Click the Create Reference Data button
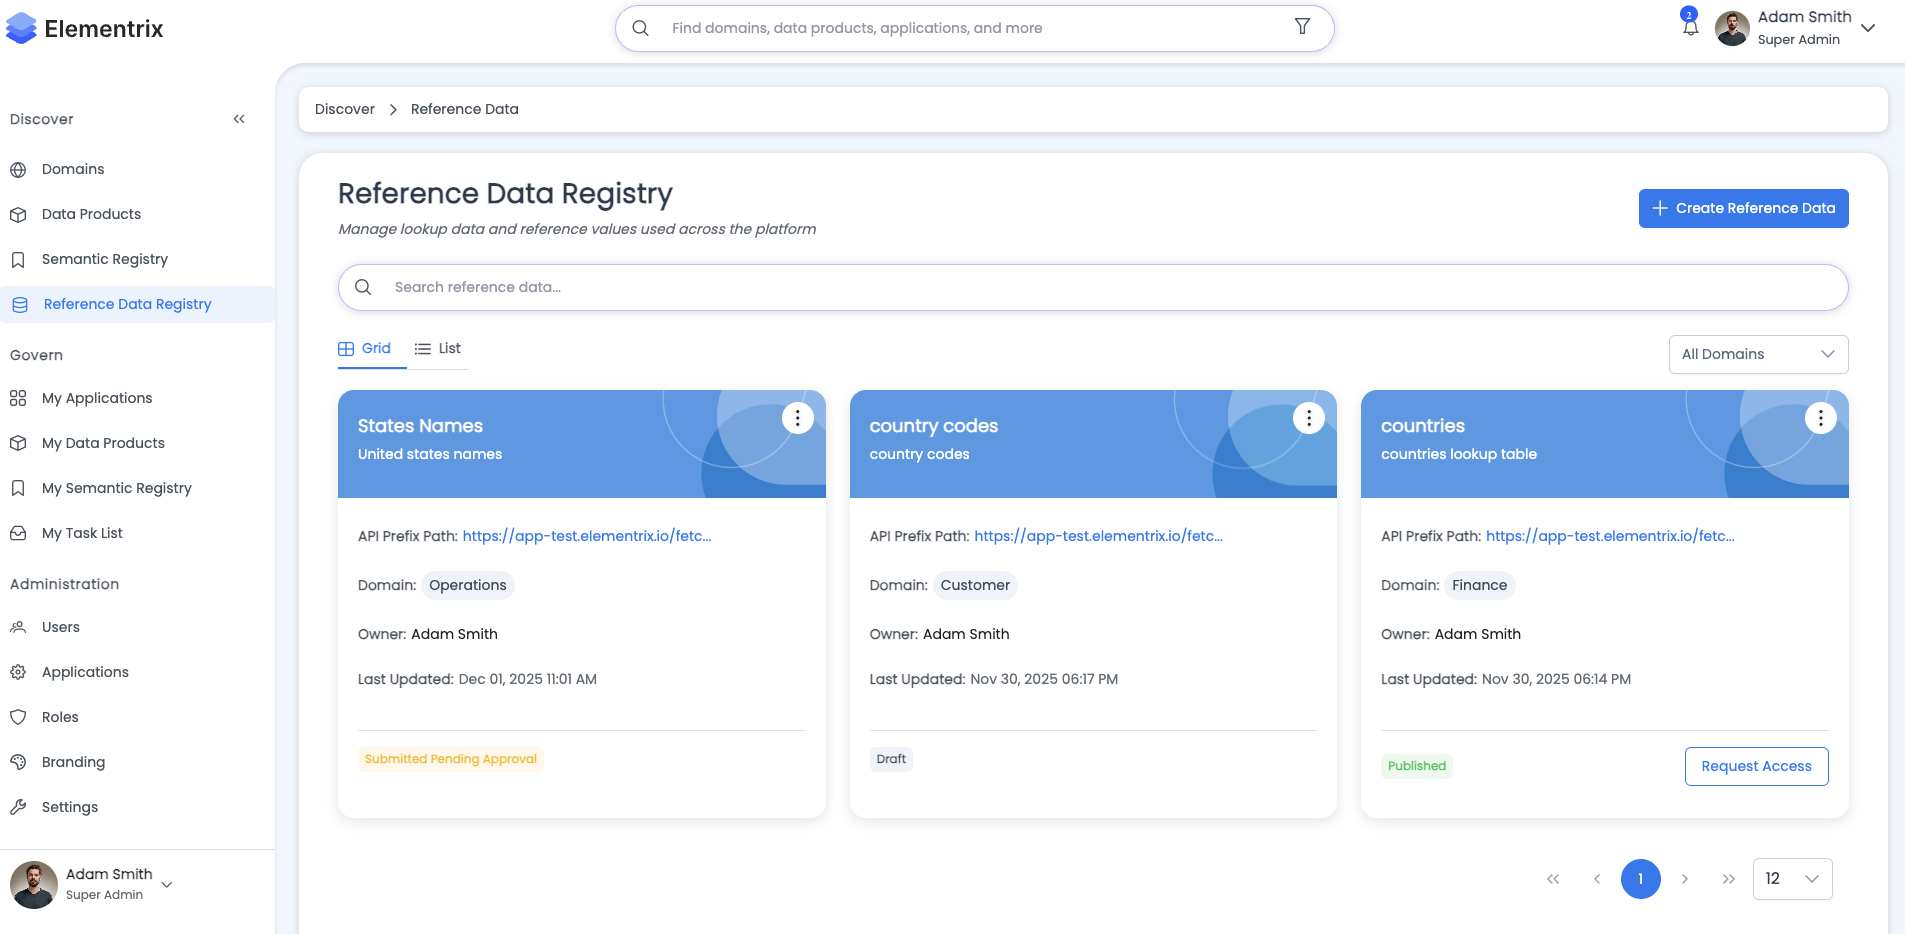 tap(1743, 208)
